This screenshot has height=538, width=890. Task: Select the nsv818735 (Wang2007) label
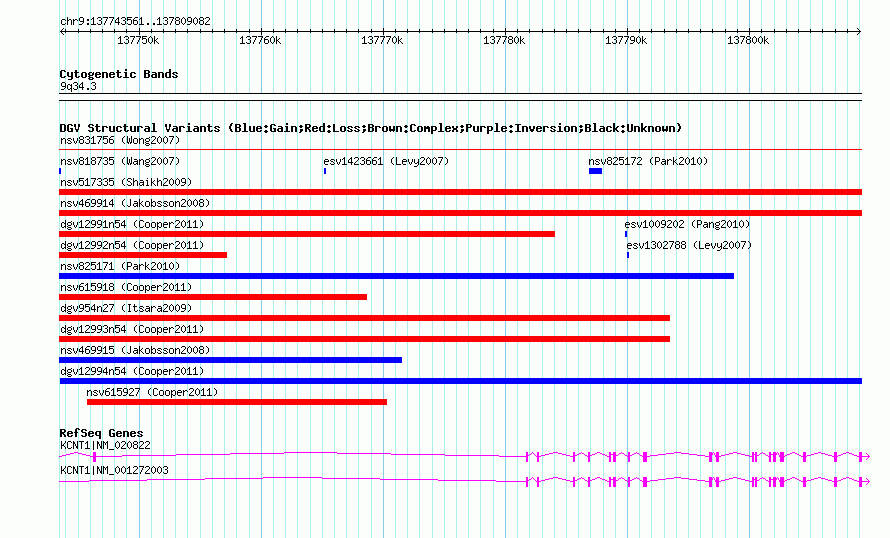pyautogui.click(x=120, y=161)
